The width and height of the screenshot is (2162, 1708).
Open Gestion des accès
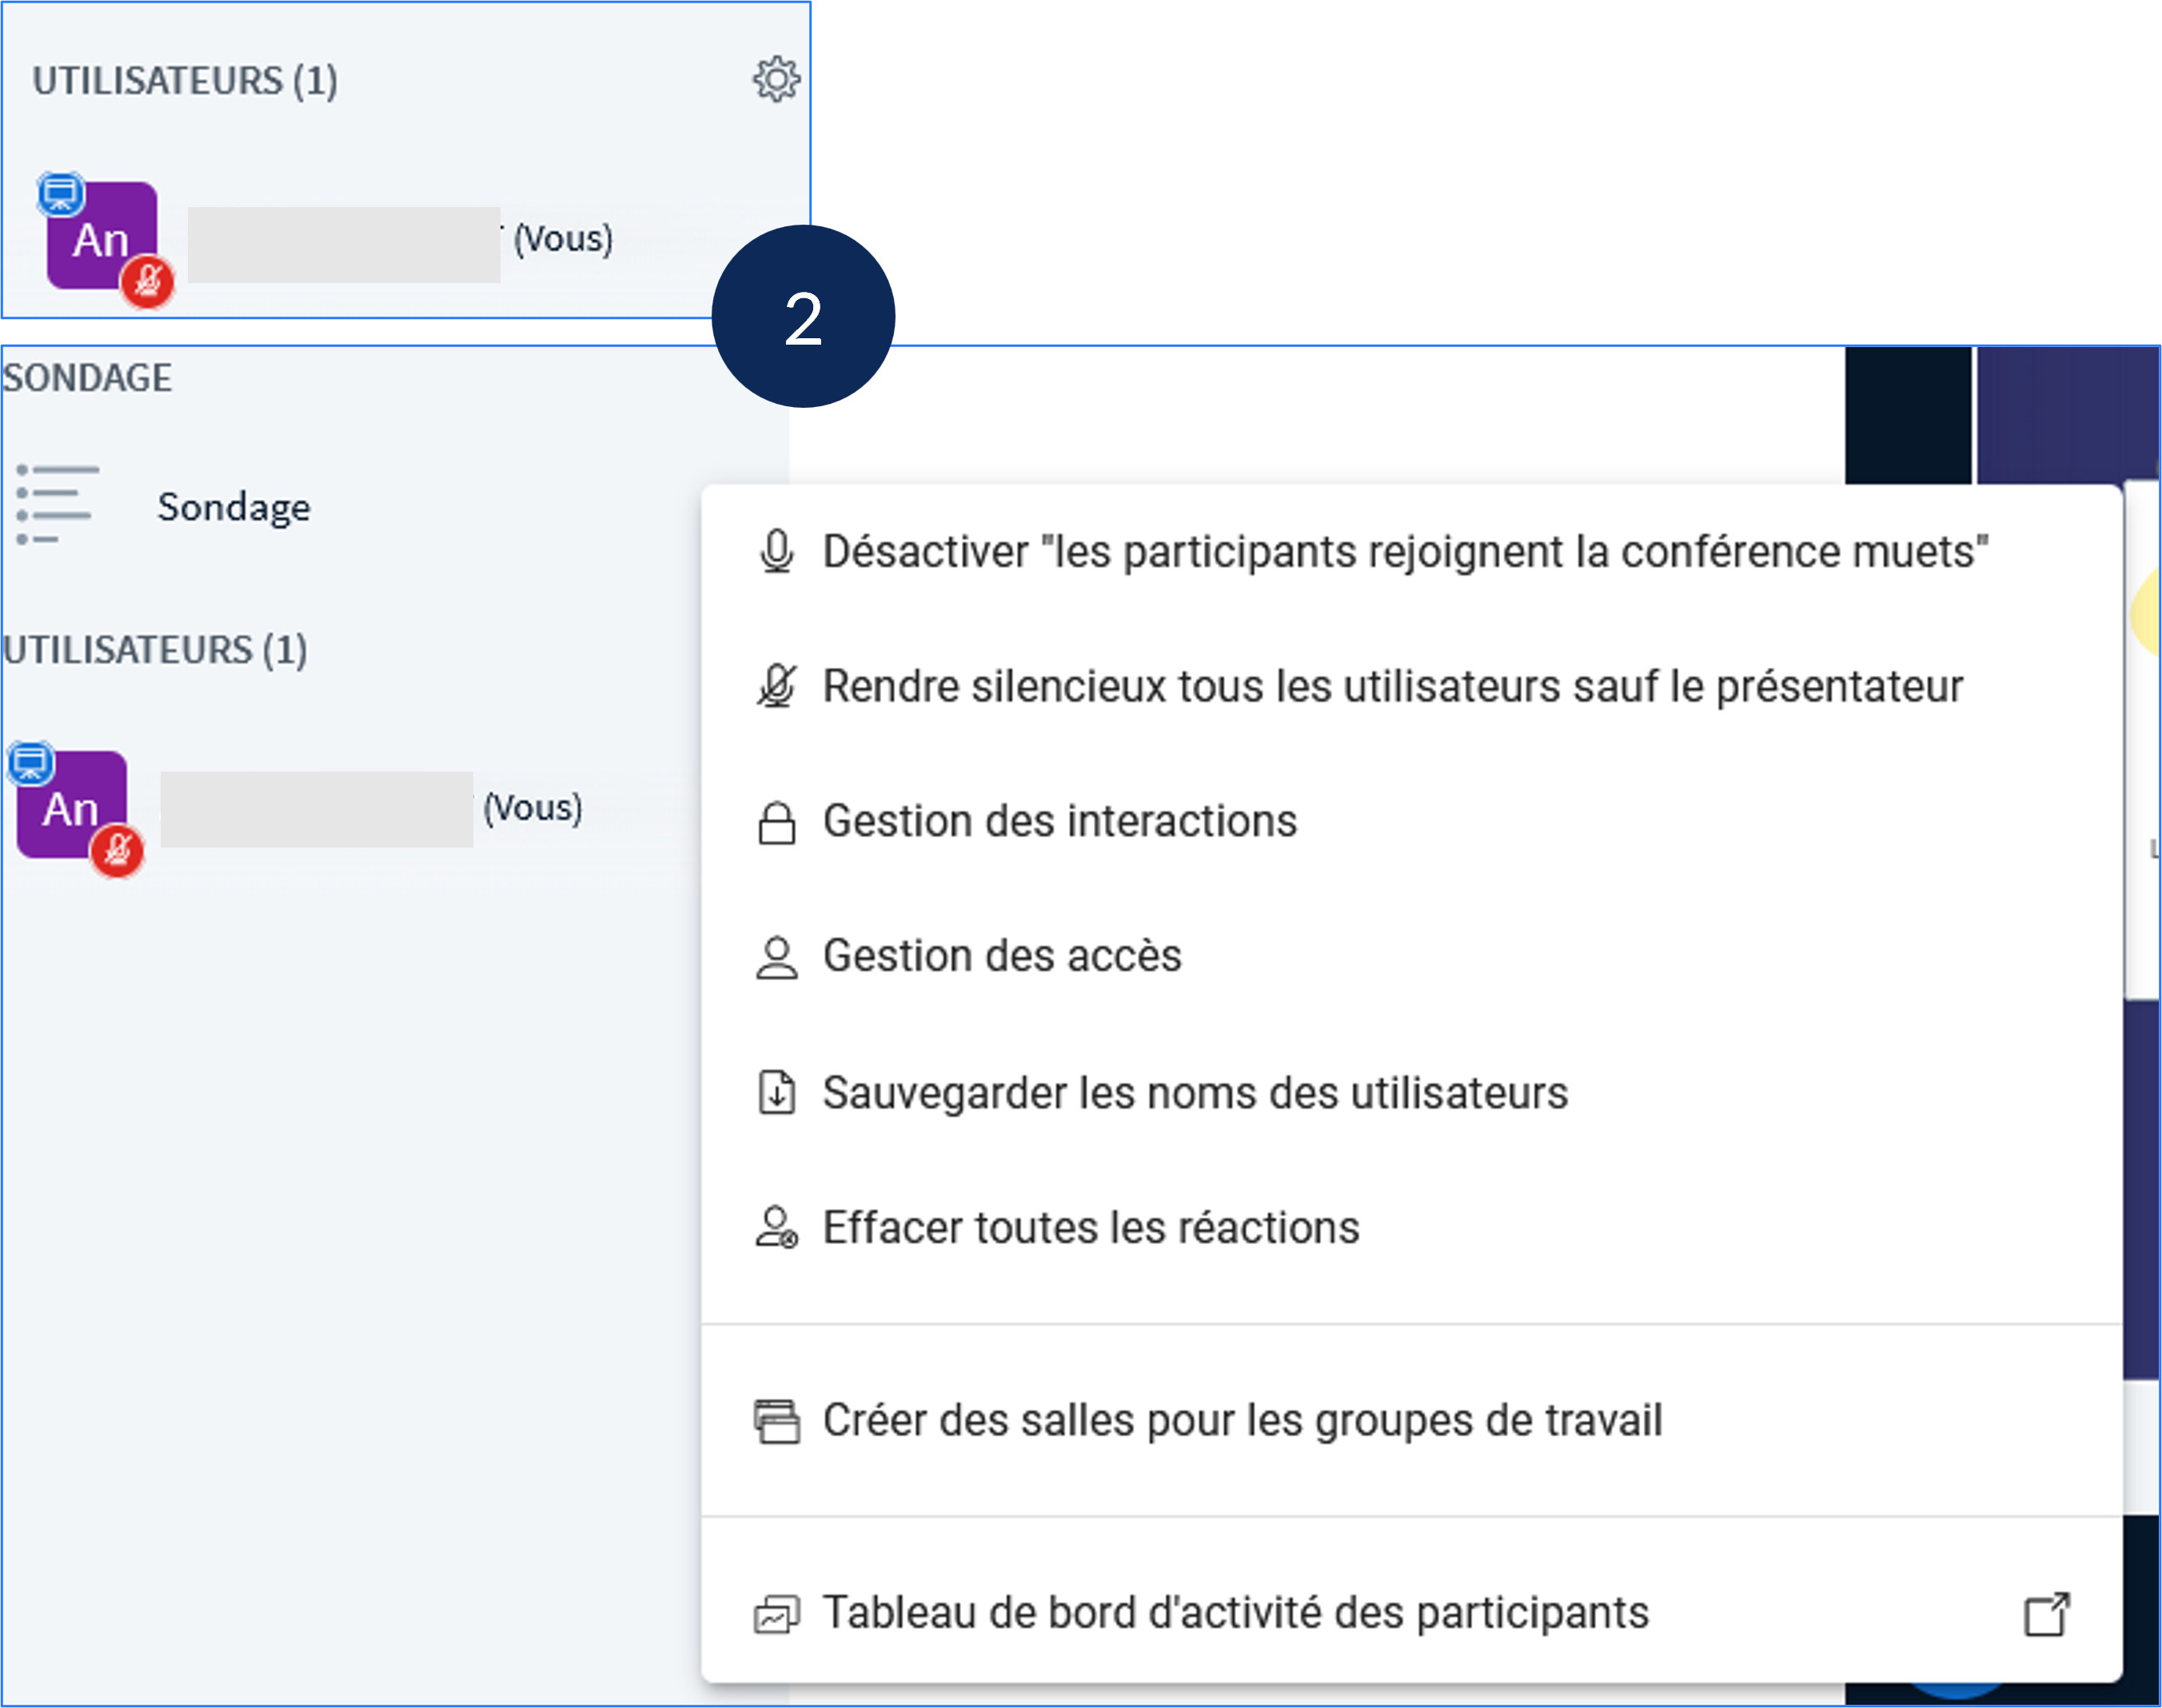pos(1001,956)
